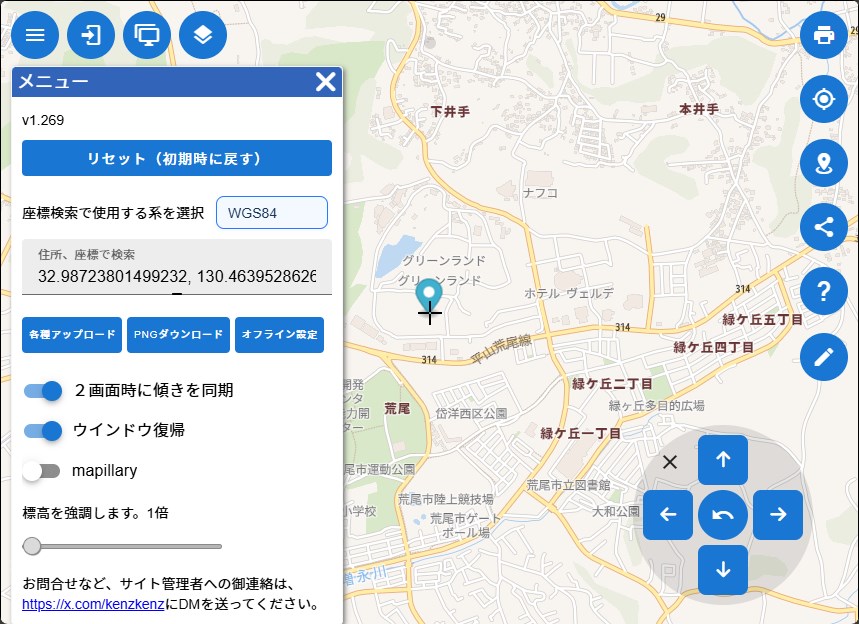Open the map layers icon
Image resolution: width=859 pixels, height=624 pixels.
203,35
